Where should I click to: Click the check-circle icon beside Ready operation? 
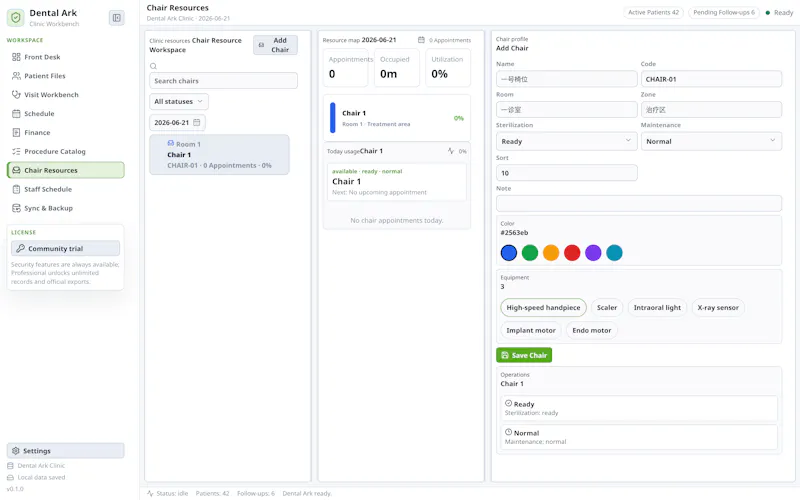(508, 404)
